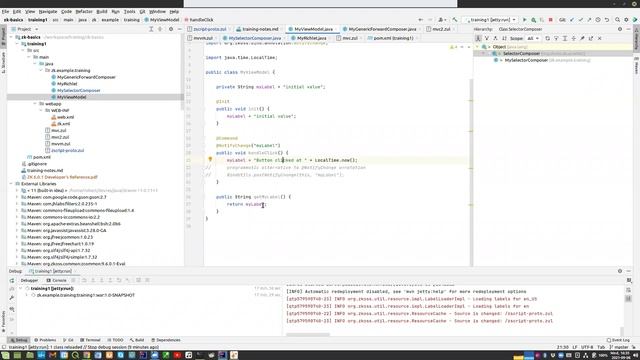
Task: Open Hierarchy panel settings gear
Action: click(620, 29)
